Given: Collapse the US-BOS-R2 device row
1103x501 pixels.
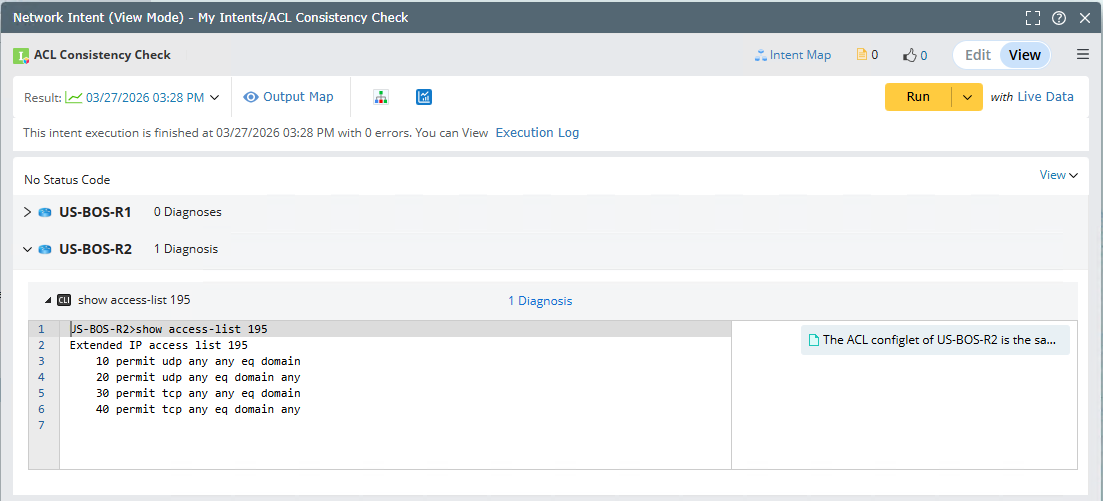Looking at the screenshot, I should 27,249.
